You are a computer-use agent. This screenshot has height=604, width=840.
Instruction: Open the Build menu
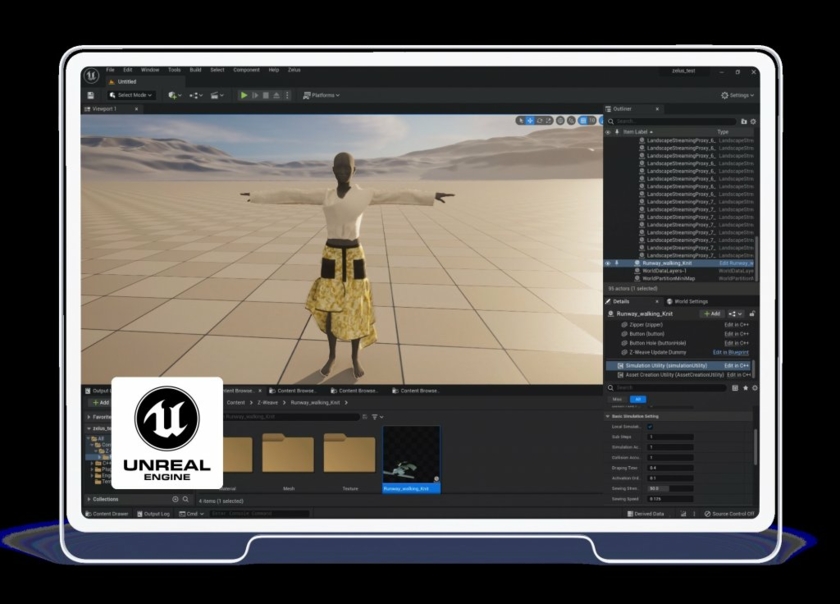pyautogui.click(x=195, y=70)
